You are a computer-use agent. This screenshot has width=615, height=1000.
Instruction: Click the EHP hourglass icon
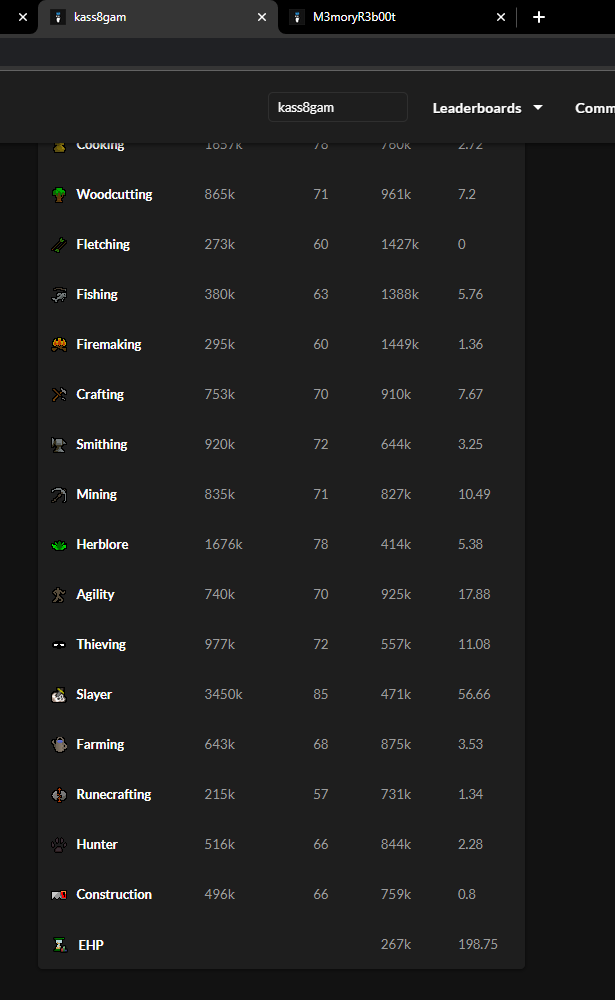pos(60,945)
